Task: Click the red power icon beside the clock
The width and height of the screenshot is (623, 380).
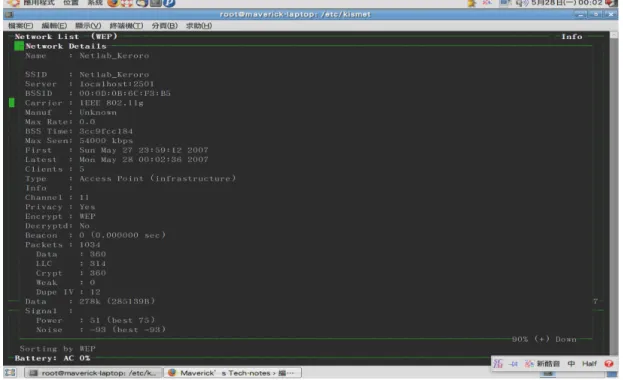Action: pyautogui.click(x=611, y=3)
